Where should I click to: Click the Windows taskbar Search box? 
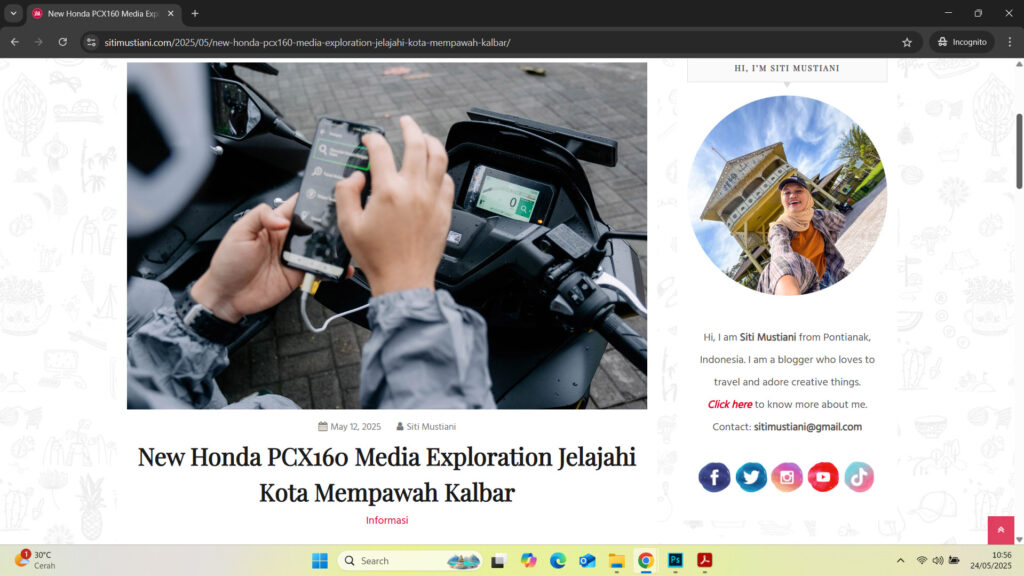click(409, 560)
